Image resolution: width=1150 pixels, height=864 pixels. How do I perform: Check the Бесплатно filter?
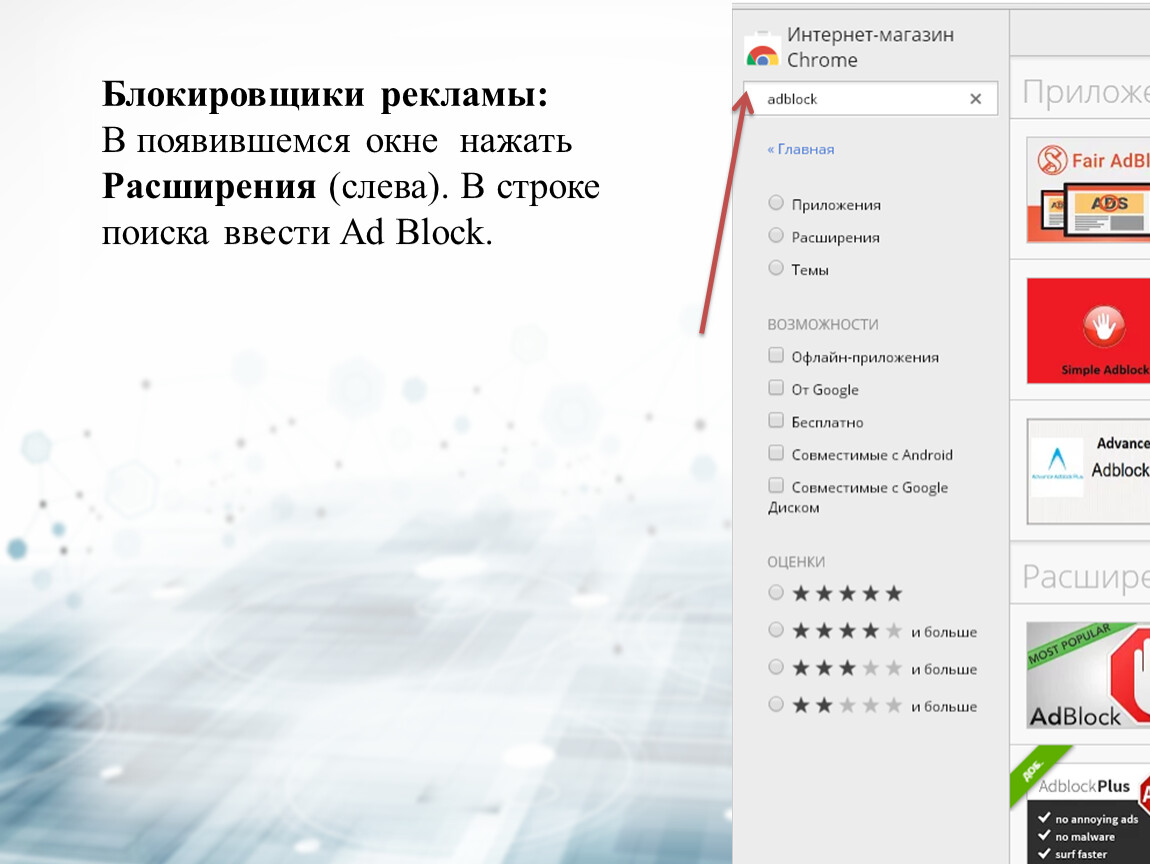(x=776, y=420)
